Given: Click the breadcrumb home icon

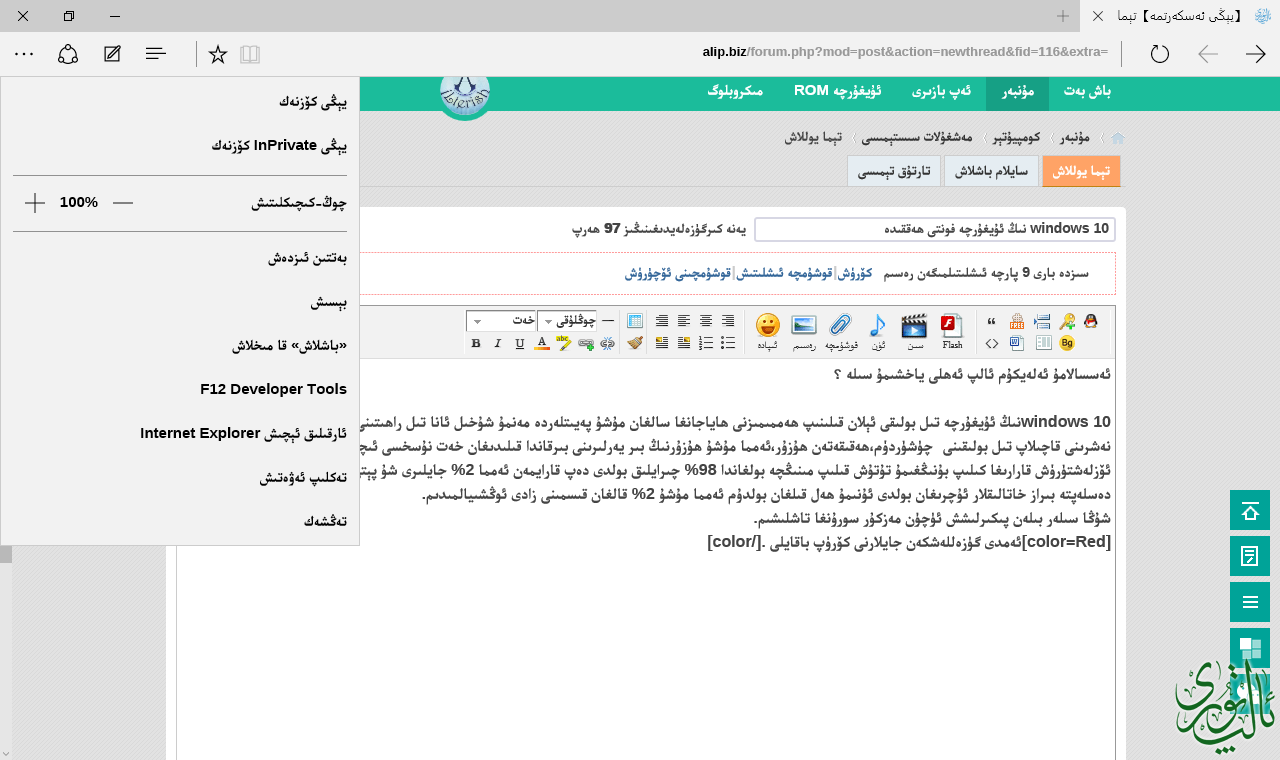Looking at the screenshot, I should (1118, 138).
